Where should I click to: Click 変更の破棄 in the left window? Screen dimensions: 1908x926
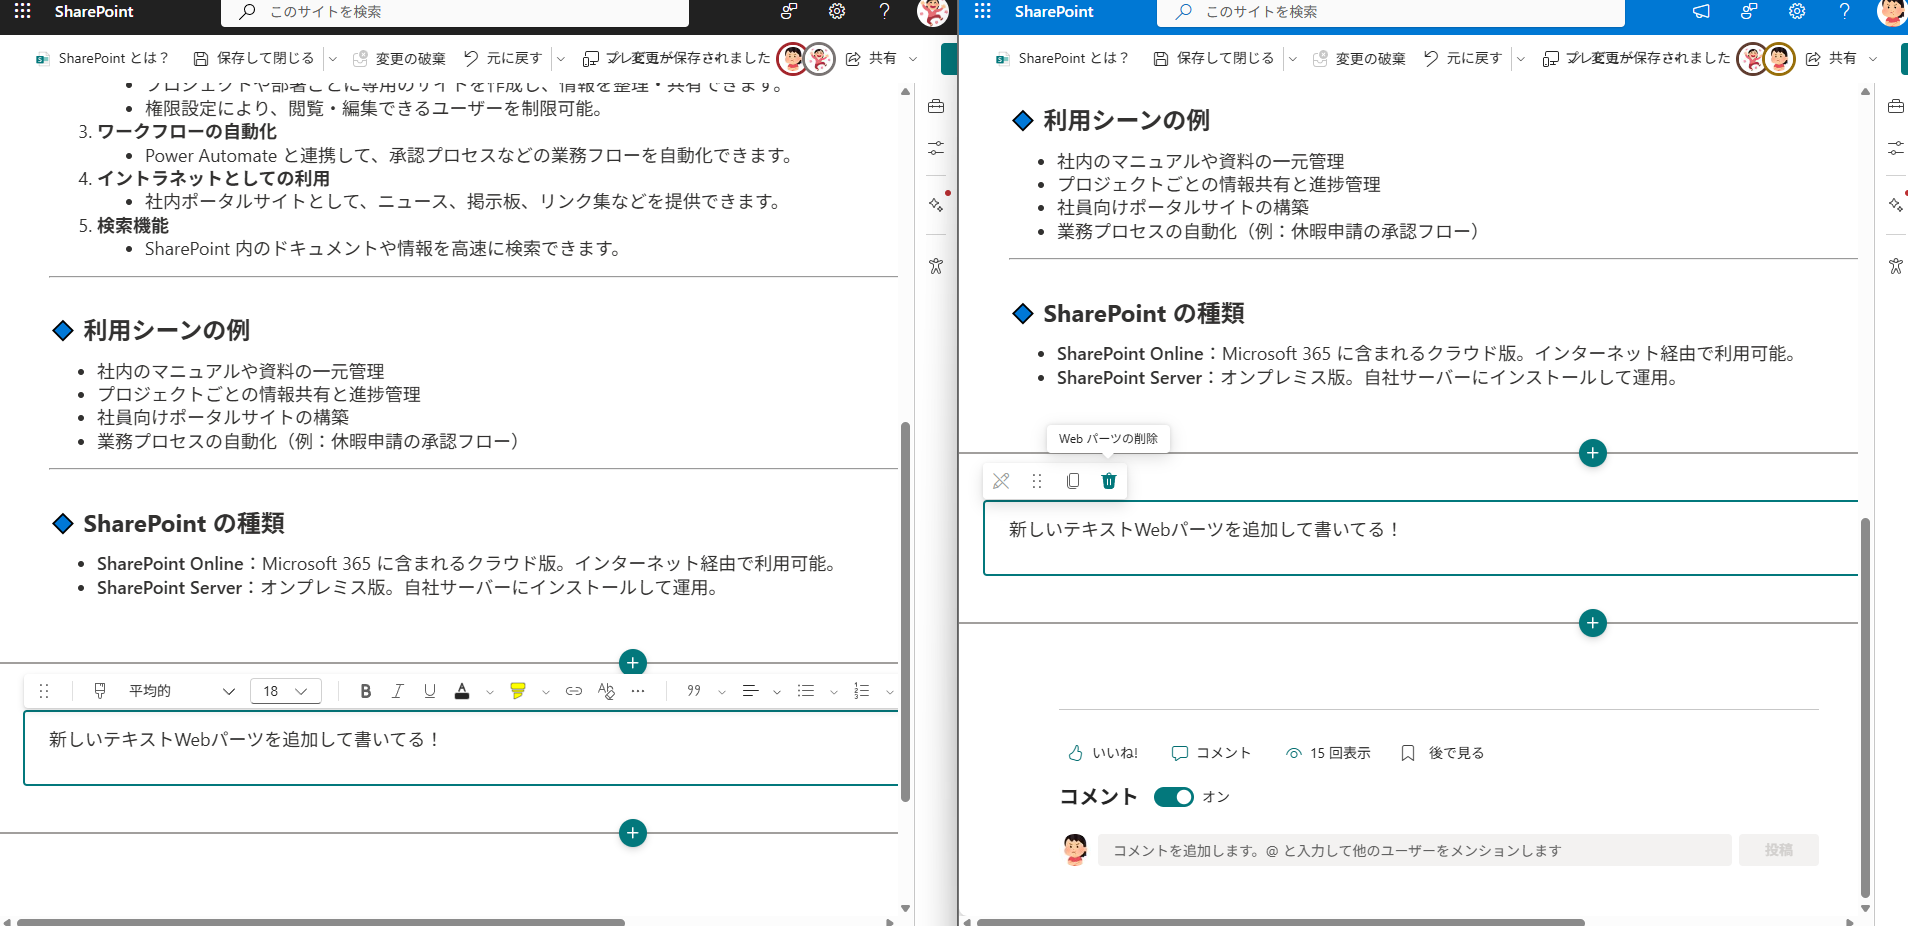(399, 58)
